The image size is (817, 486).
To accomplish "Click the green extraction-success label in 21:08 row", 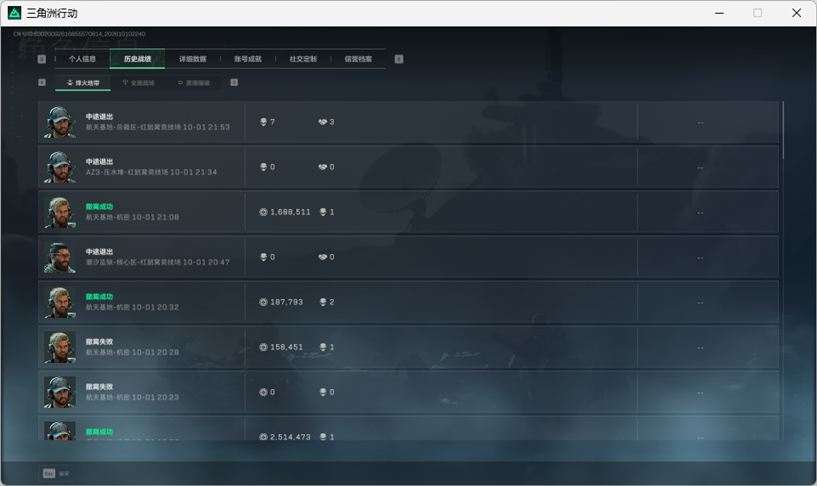I will coord(100,207).
